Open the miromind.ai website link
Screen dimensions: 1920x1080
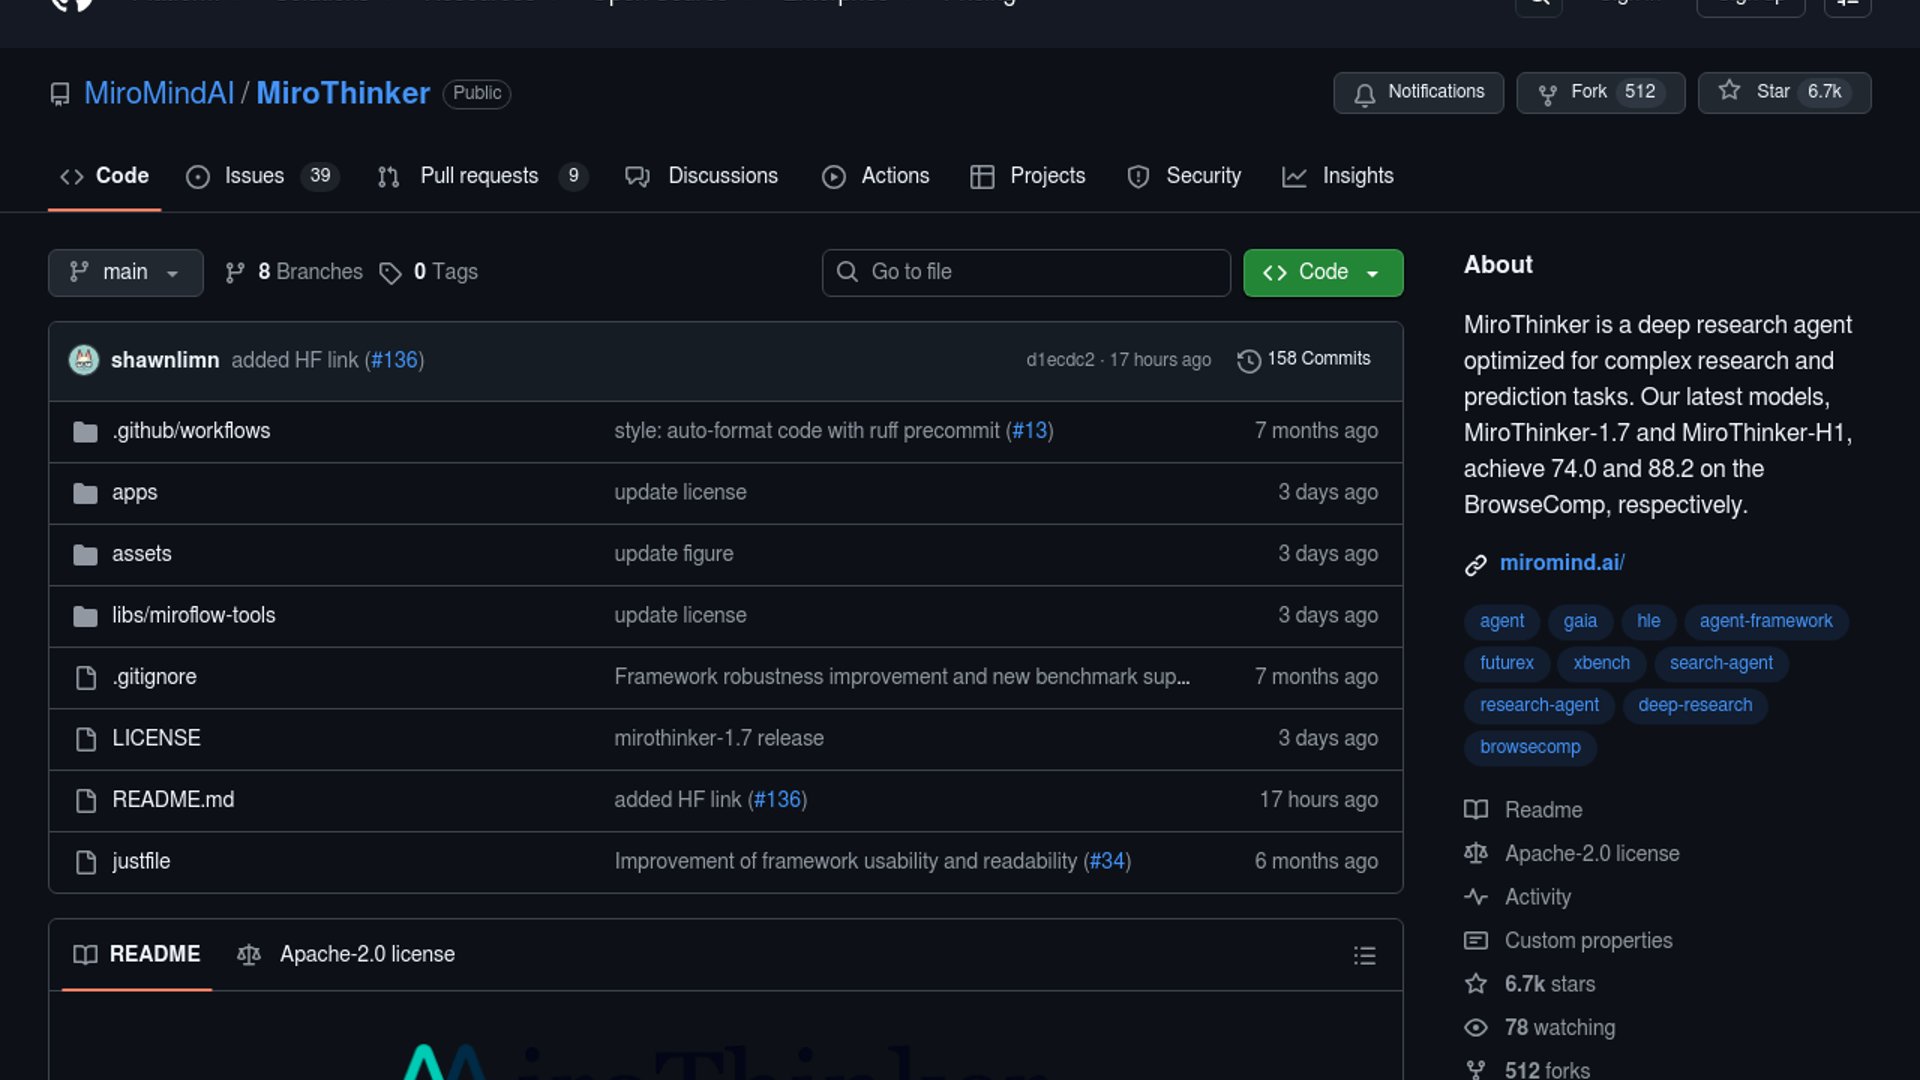click(1561, 563)
